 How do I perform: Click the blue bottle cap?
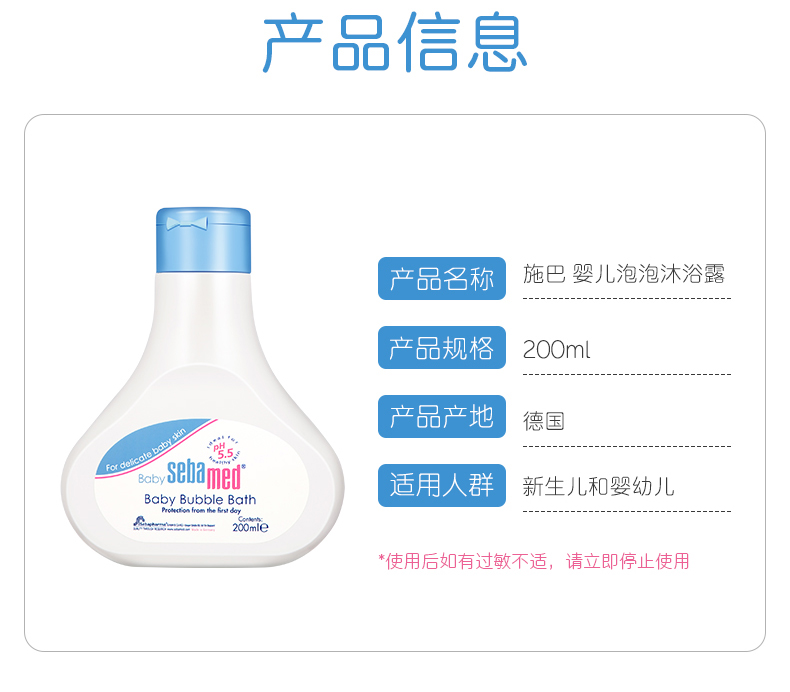(x=203, y=240)
